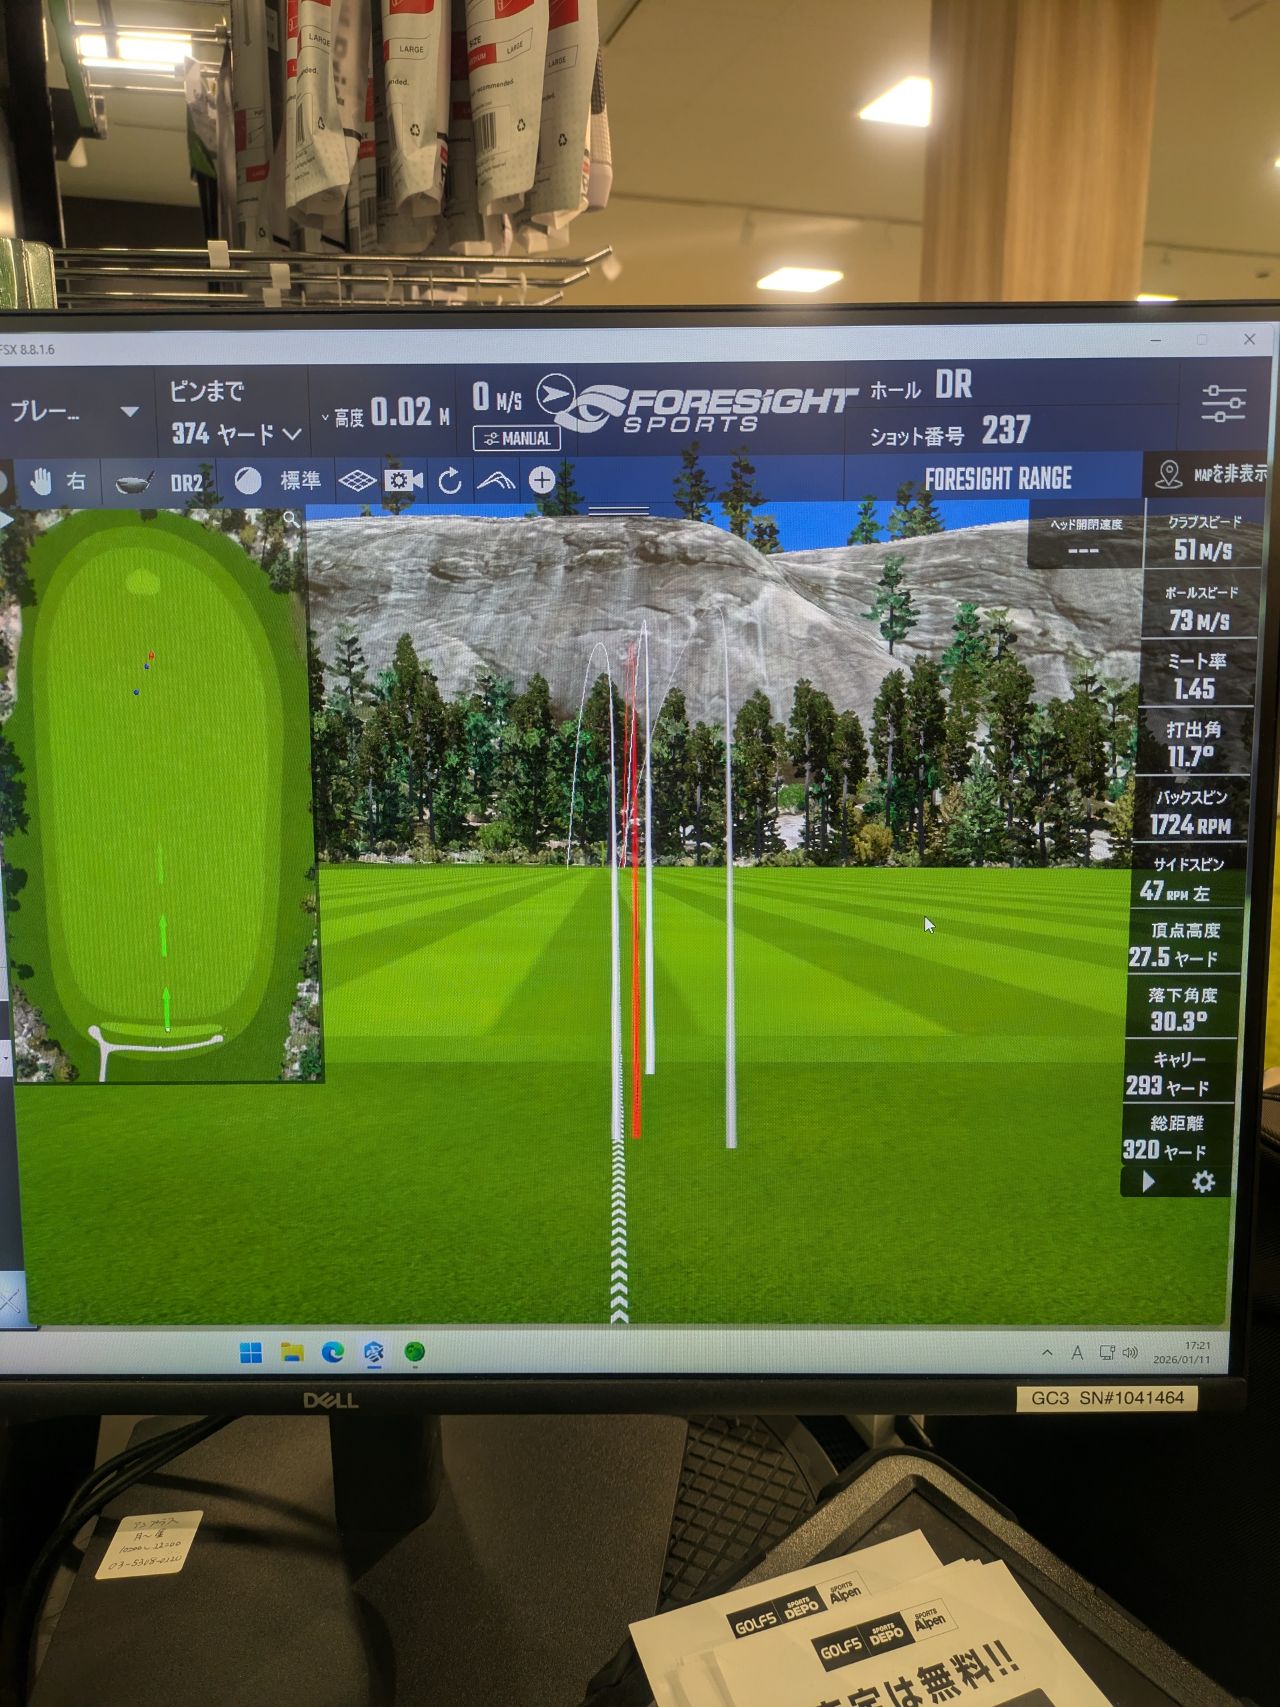Expand the プレー mode dropdown
Image resolution: width=1280 pixels, height=1707 pixels.
[129, 411]
